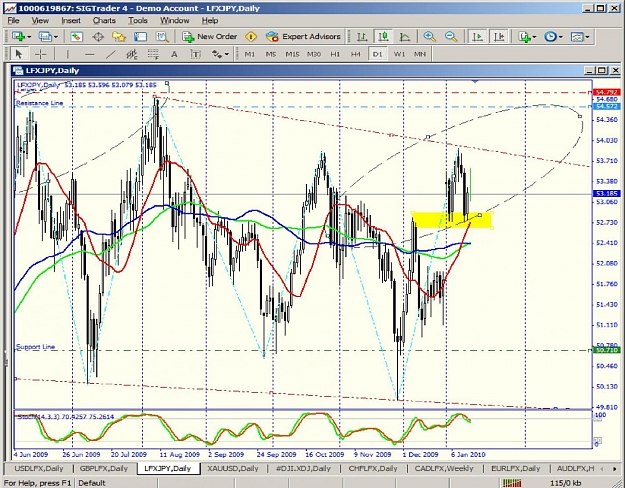This screenshot has width=625, height=488.
Task: Open the View menu
Action: click(40, 21)
